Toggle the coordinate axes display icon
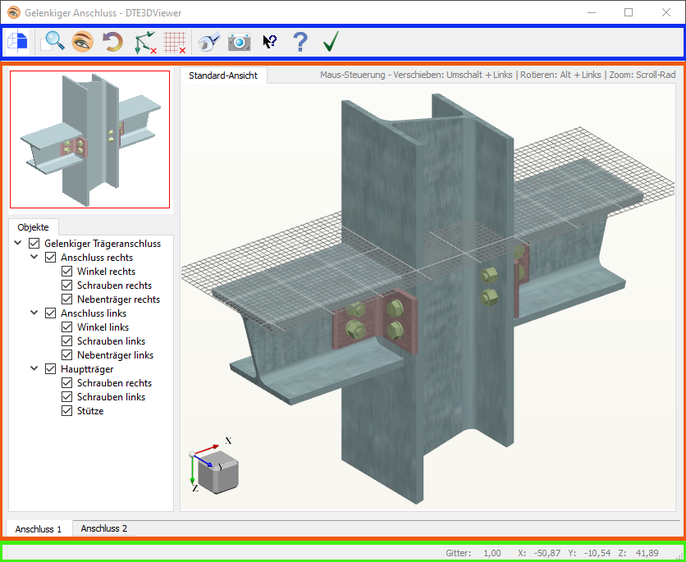Image resolution: width=686 pixels, height=562 pixels. click(x=146, y=42)
